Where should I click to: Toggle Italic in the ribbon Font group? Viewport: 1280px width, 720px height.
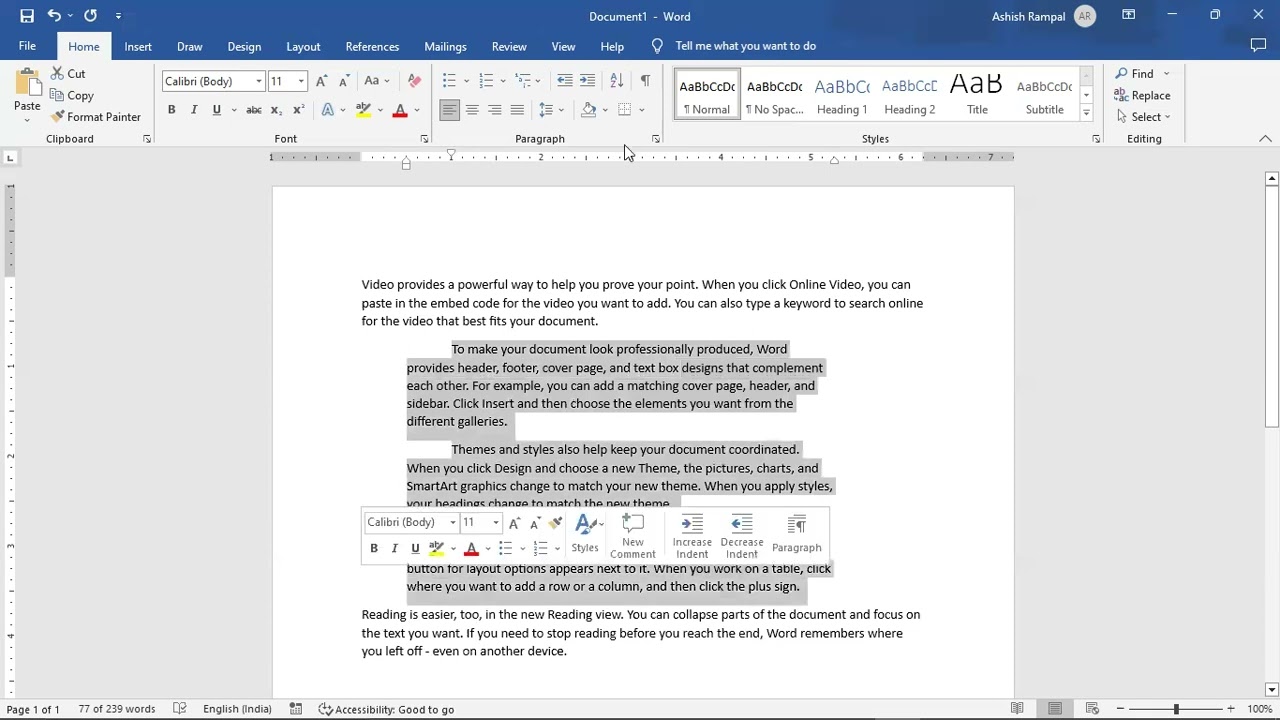(194, 110)
